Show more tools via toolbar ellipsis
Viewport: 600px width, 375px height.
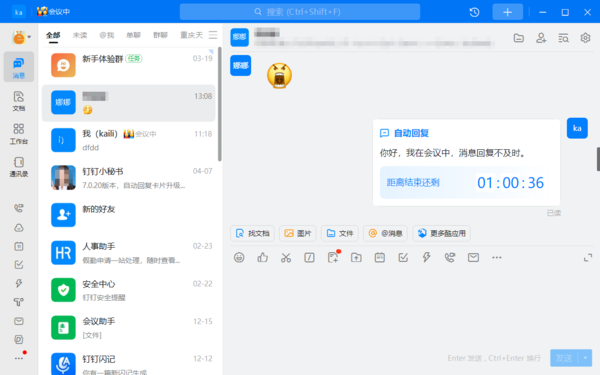(497, 258)
